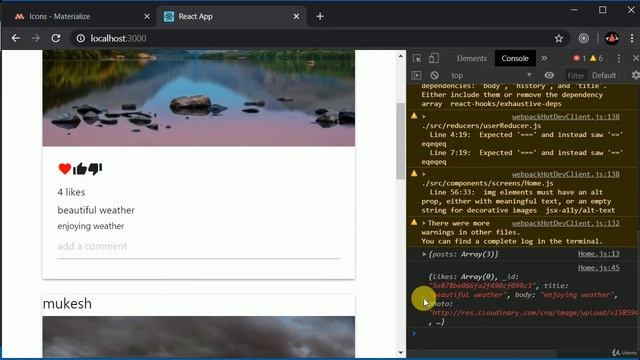
Task: Create a live expression with eye icon
Action: 549,75
